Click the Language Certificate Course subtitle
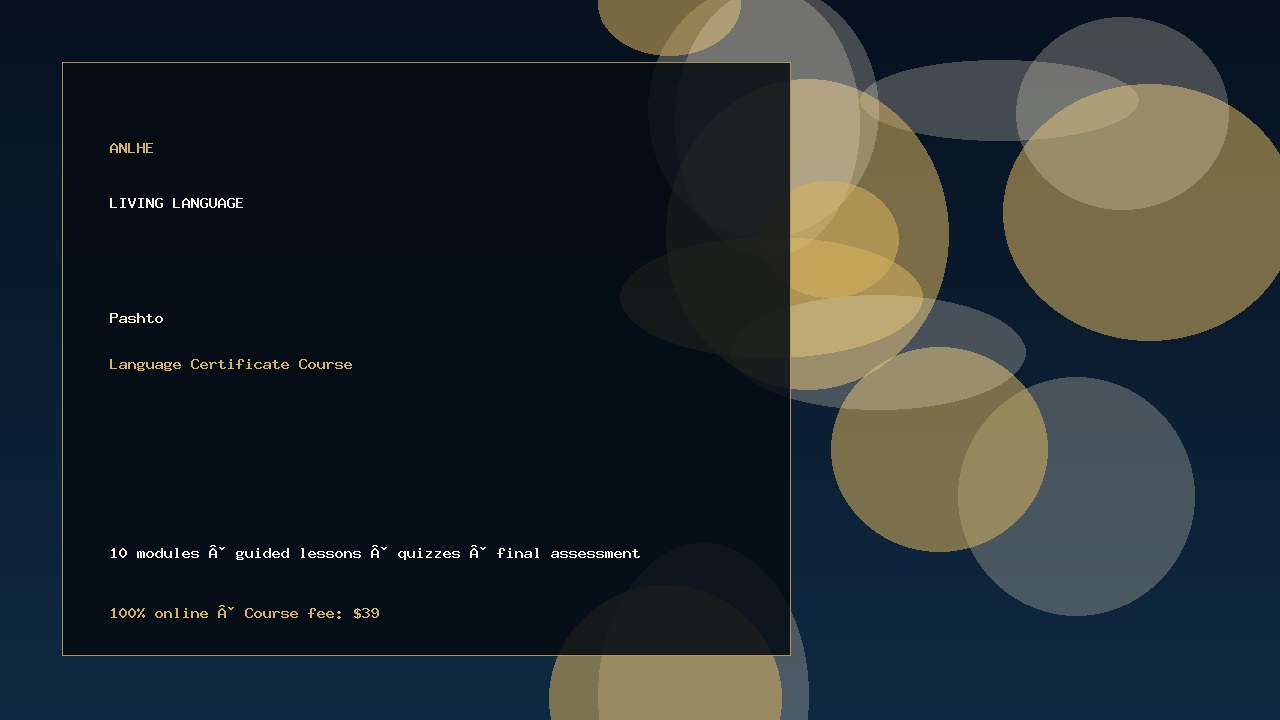 (231, 364)
